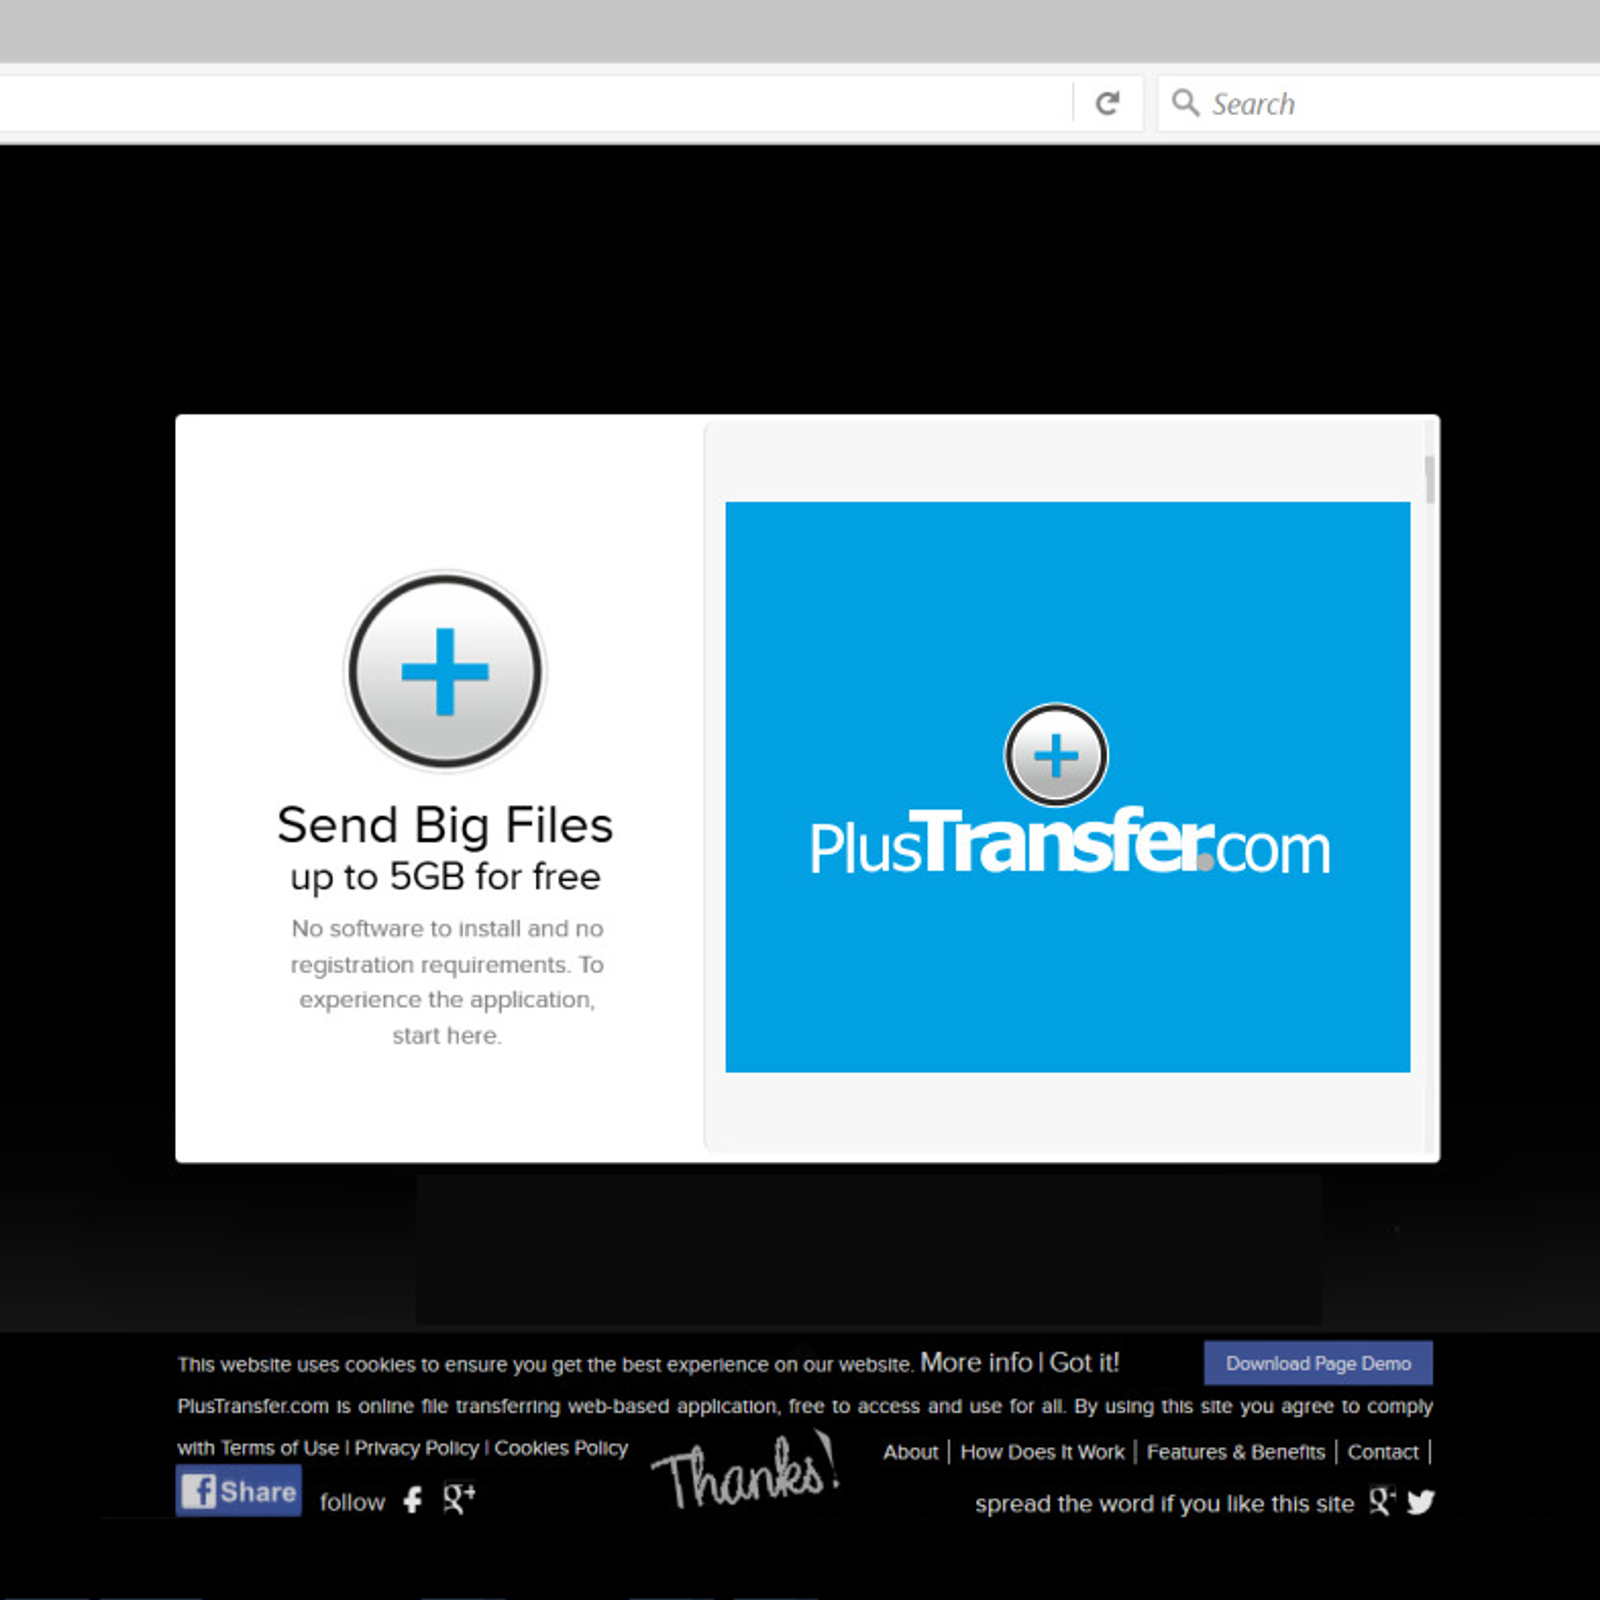Click the small plus icon in the blue banner
This screenshot has height=1600, width=1600.
coord(1056,755)
